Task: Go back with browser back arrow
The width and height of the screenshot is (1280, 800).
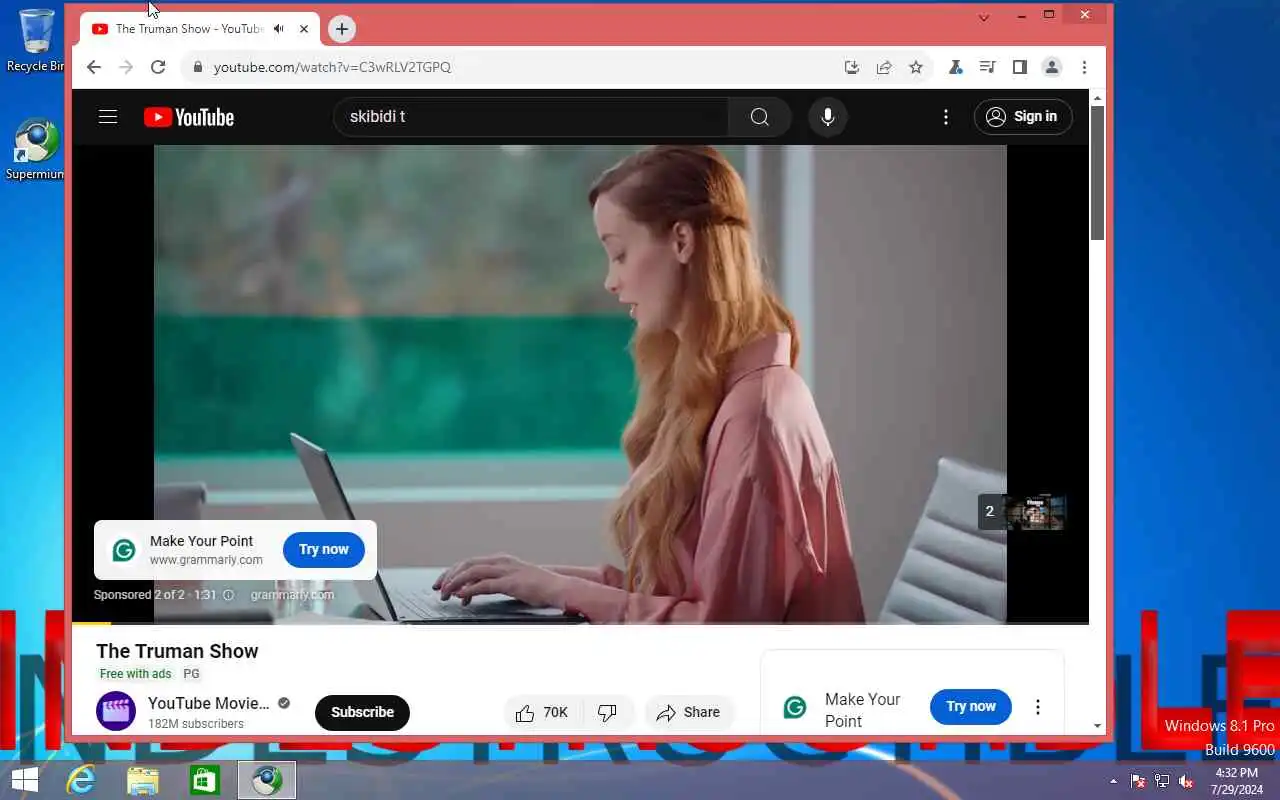Action: point(94,67)
